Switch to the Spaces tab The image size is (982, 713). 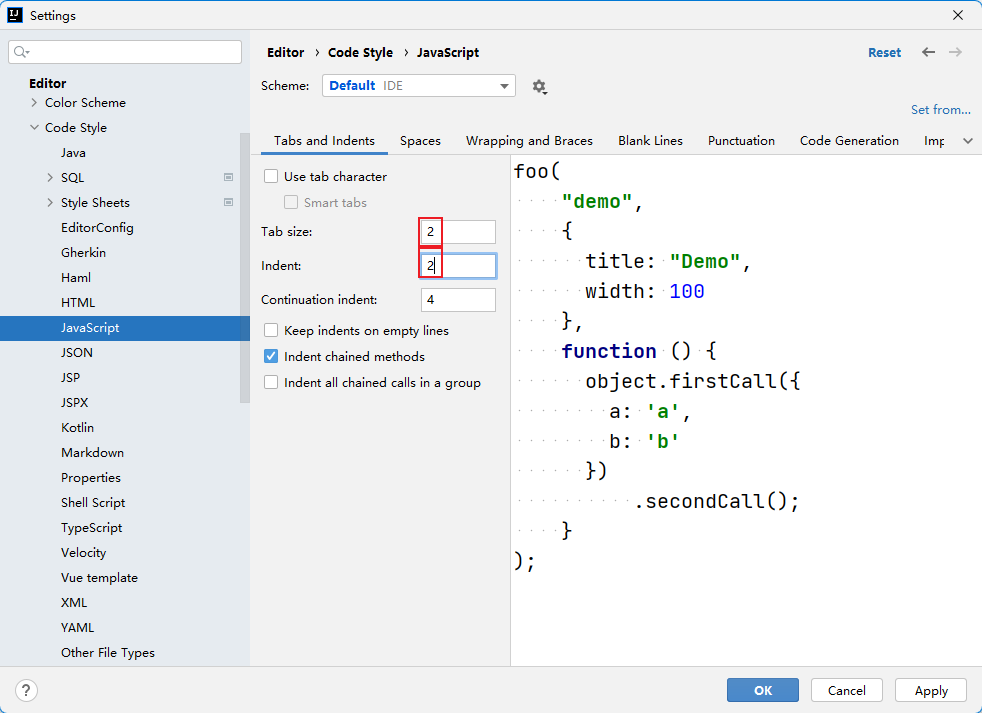point(420,141)
